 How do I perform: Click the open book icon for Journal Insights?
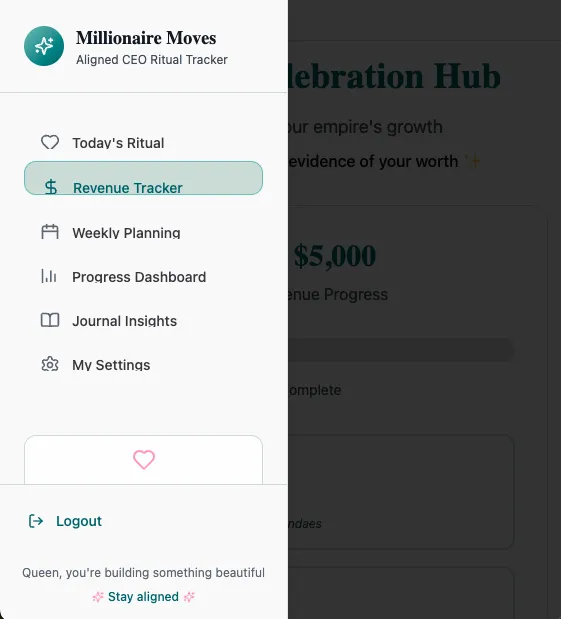[x=50, y=320]
